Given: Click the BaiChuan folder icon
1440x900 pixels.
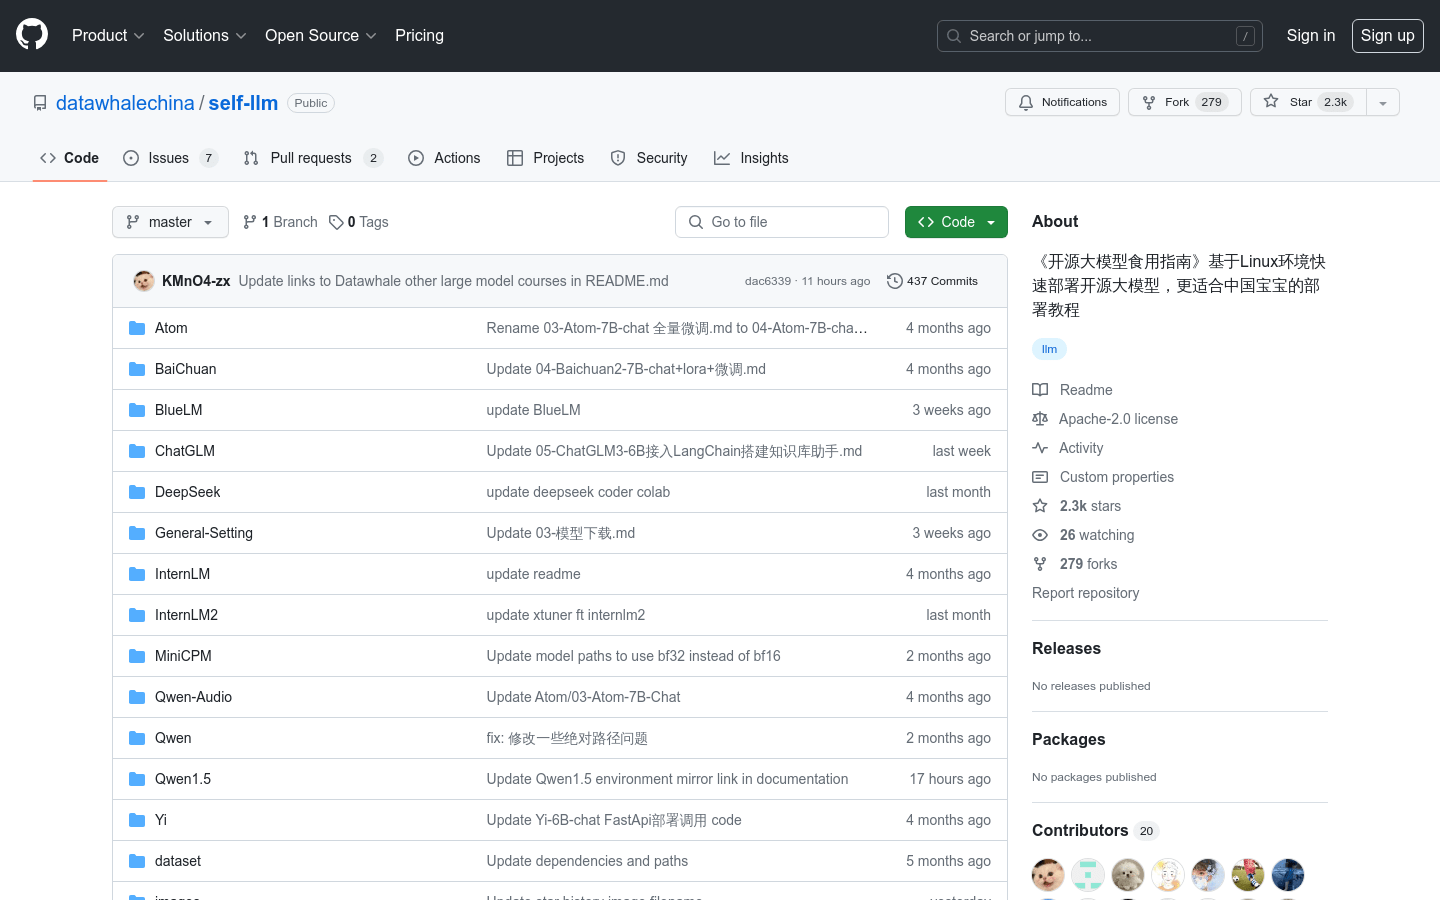Looking at the screenshot, I should 137,369.
